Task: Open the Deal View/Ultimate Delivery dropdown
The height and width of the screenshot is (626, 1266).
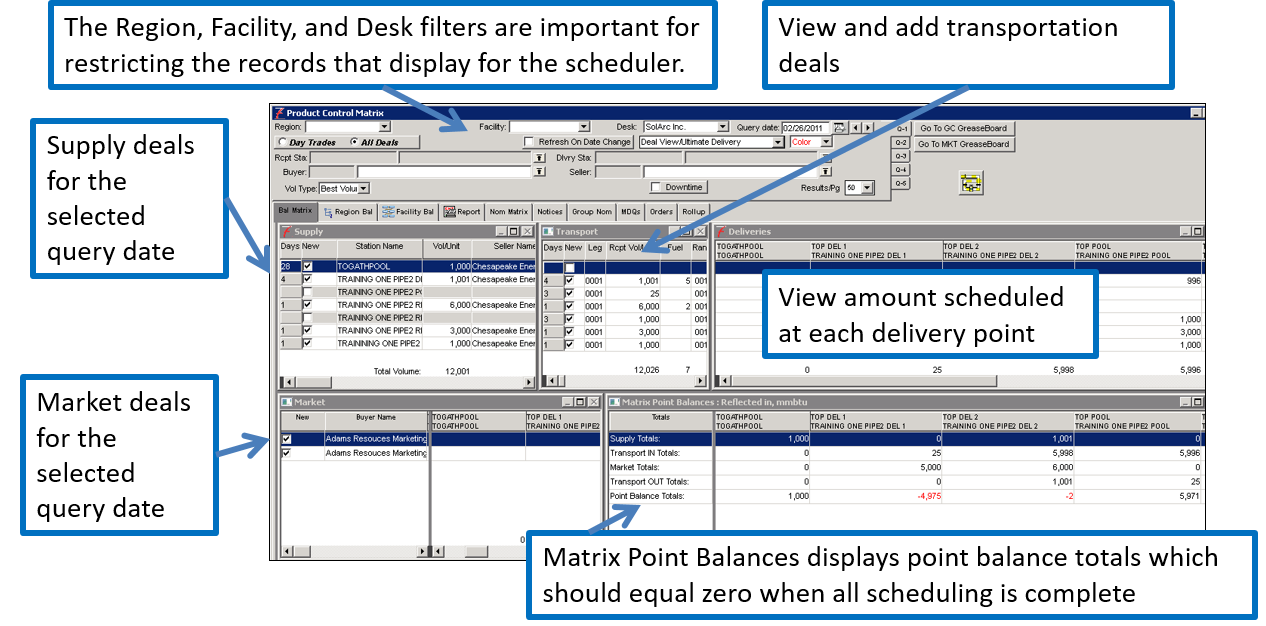Action: (778, 143)
